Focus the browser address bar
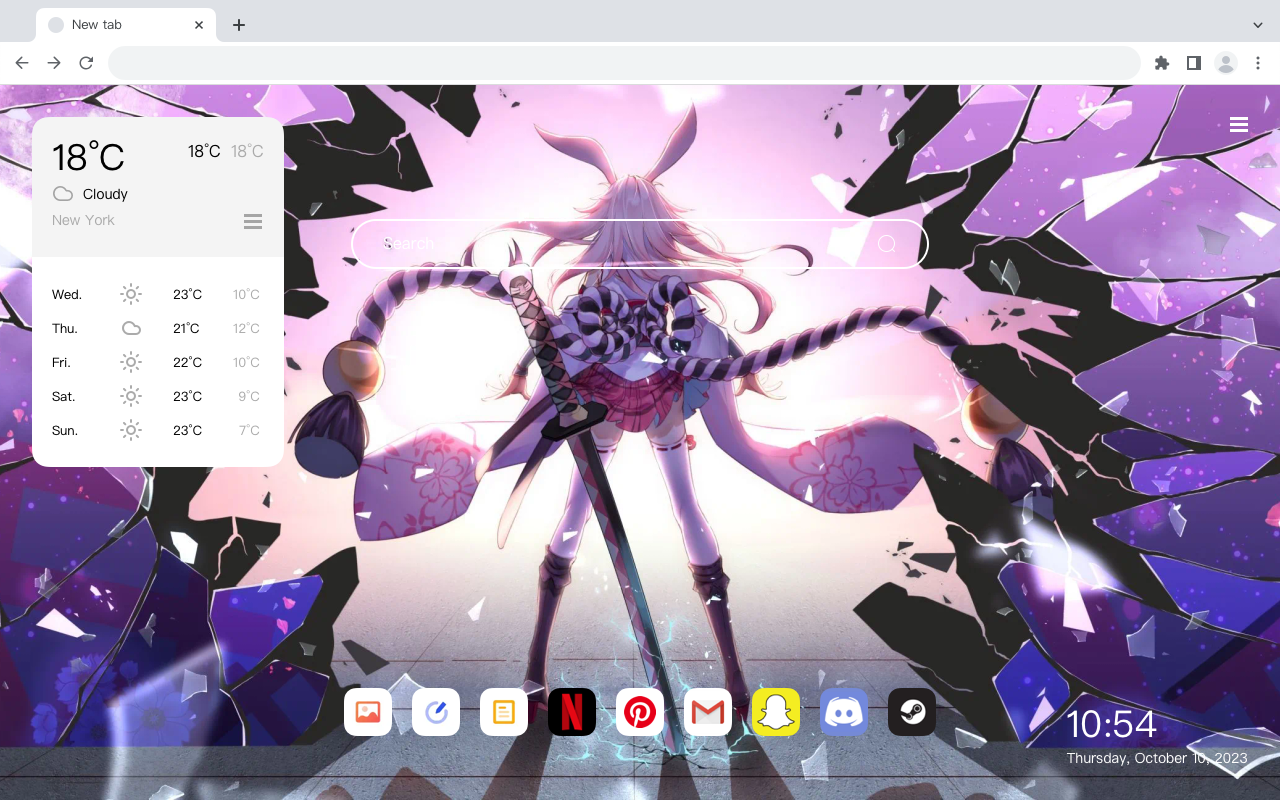The image size is (1280, 800). (624, 63)
